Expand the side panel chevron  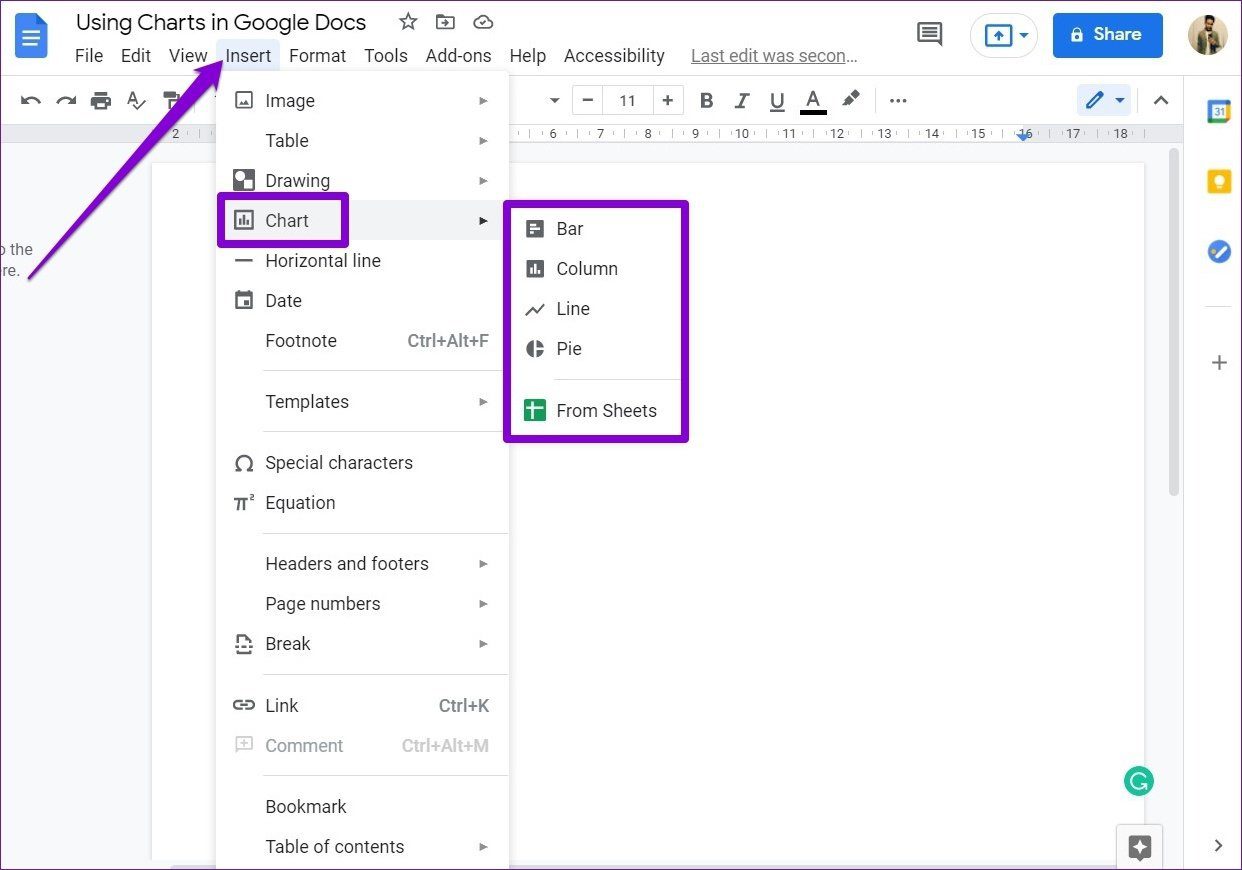tap(1218, 846)
